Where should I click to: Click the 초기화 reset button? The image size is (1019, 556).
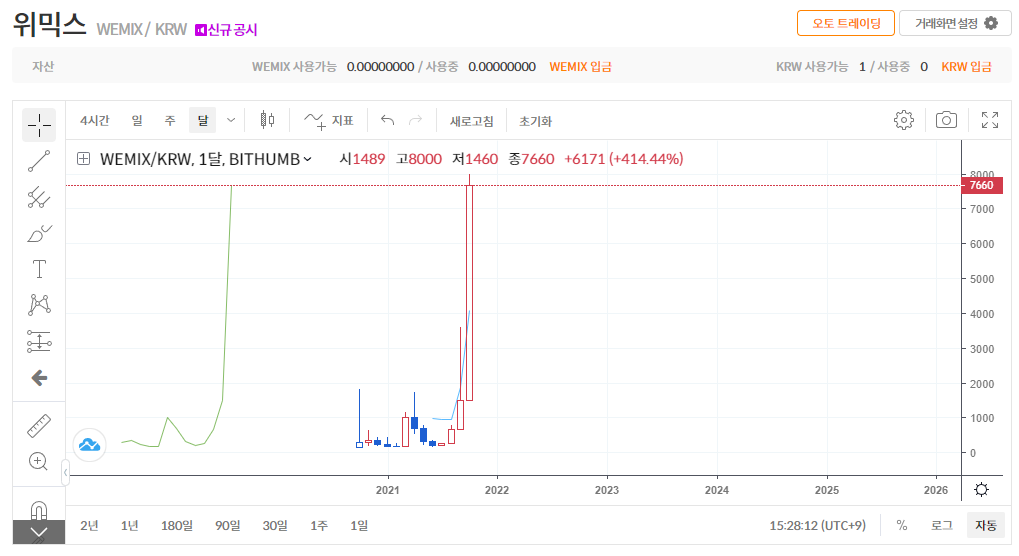535,121
